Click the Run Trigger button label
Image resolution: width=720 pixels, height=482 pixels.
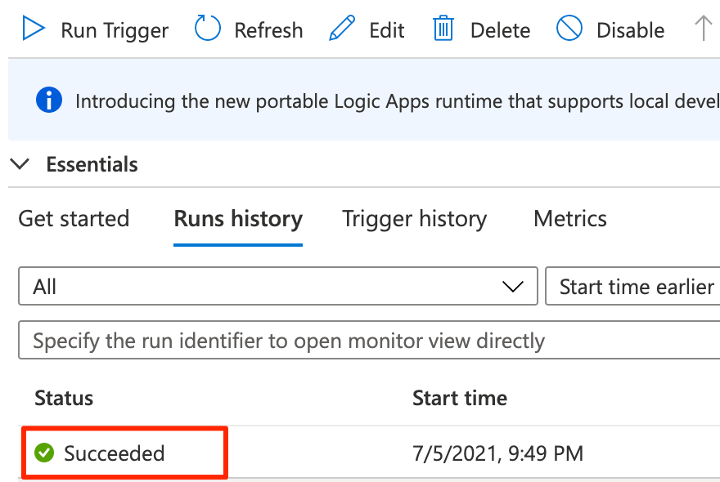(115, 31)
